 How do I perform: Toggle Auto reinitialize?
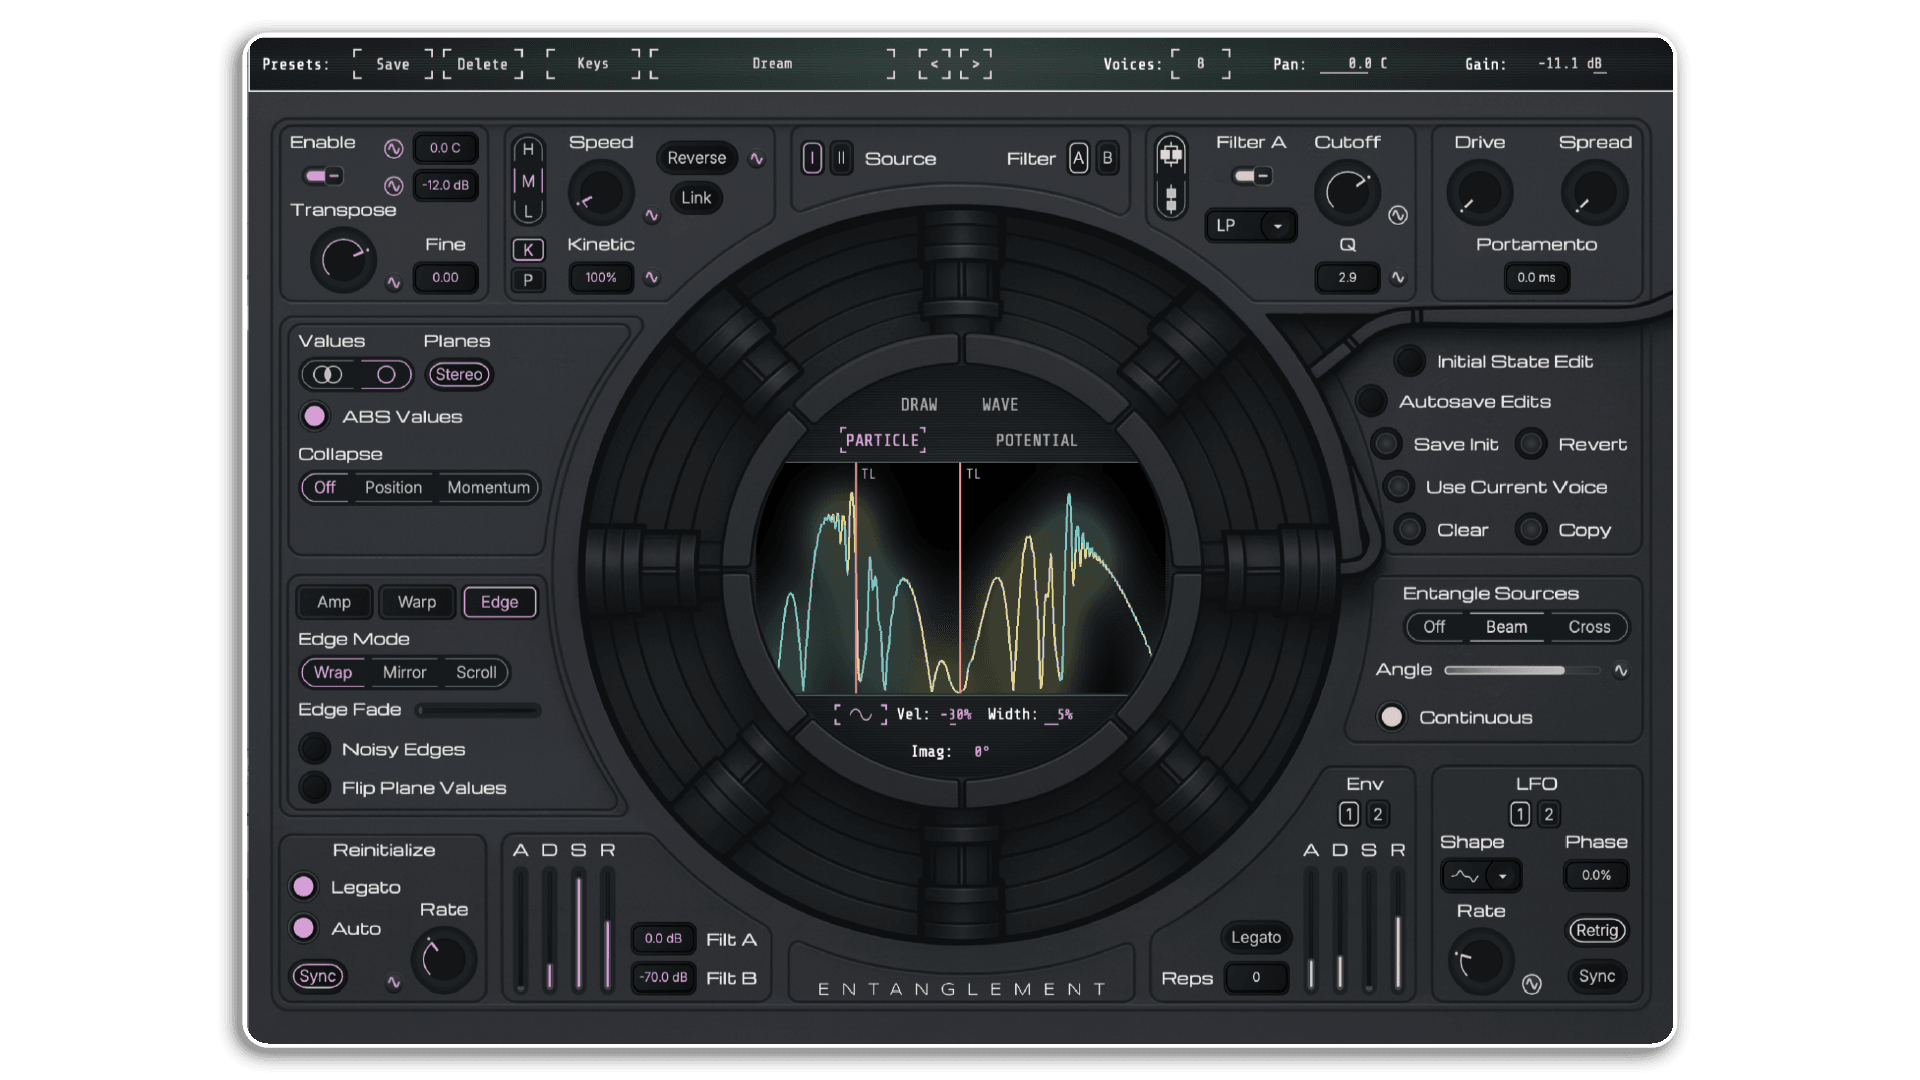click(304, 928)
